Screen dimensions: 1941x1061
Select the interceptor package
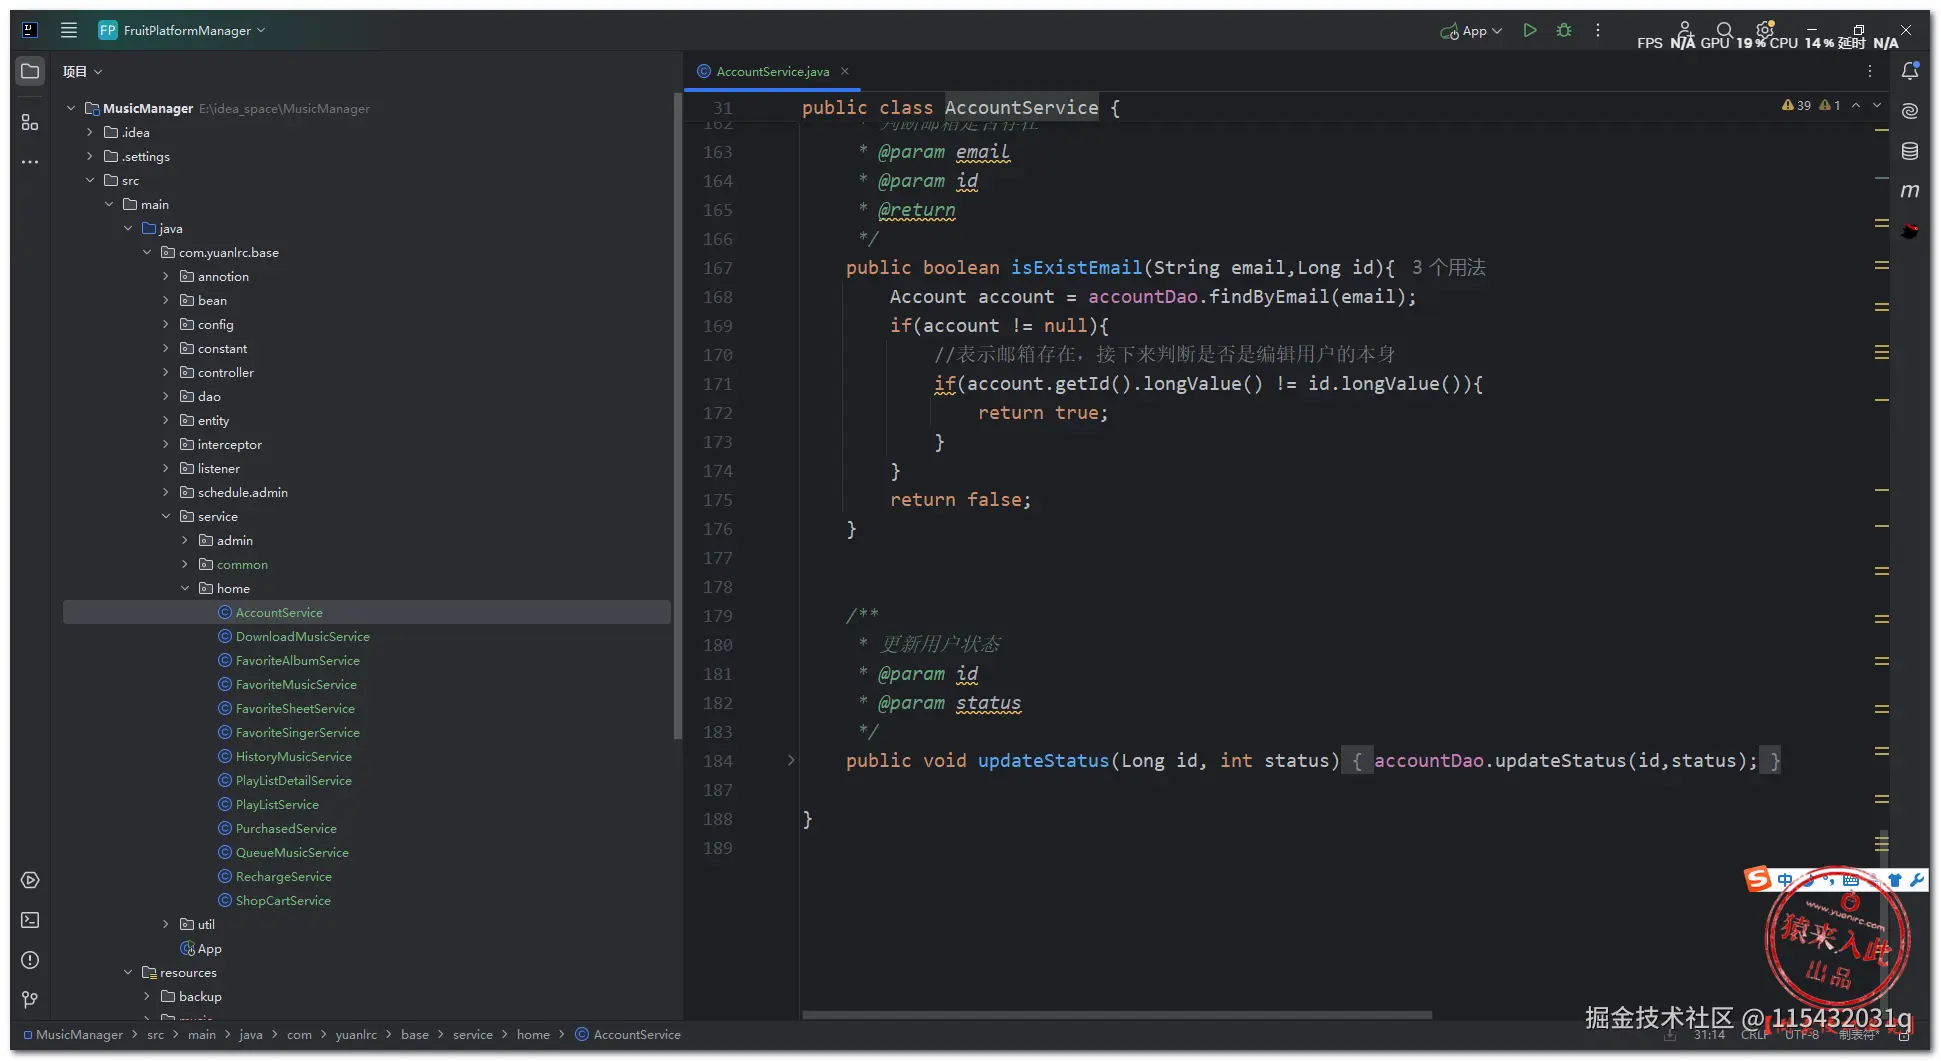229,444
